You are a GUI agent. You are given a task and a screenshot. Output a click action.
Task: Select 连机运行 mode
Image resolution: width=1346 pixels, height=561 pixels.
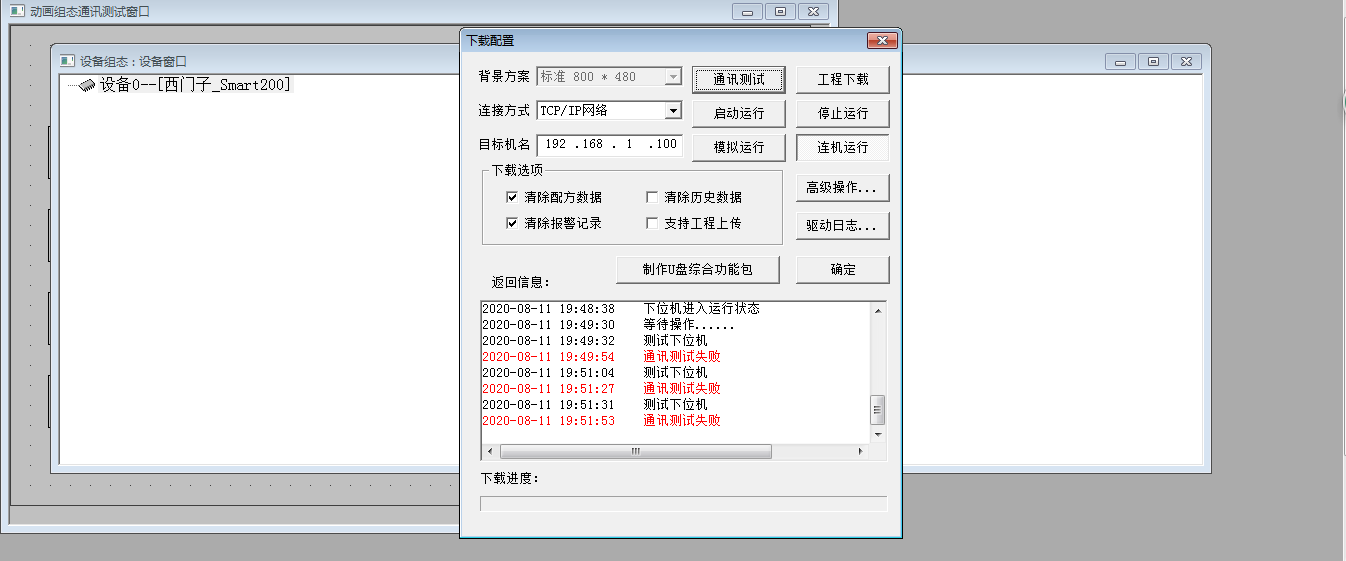pyautogui.click(x=842, y=147)
